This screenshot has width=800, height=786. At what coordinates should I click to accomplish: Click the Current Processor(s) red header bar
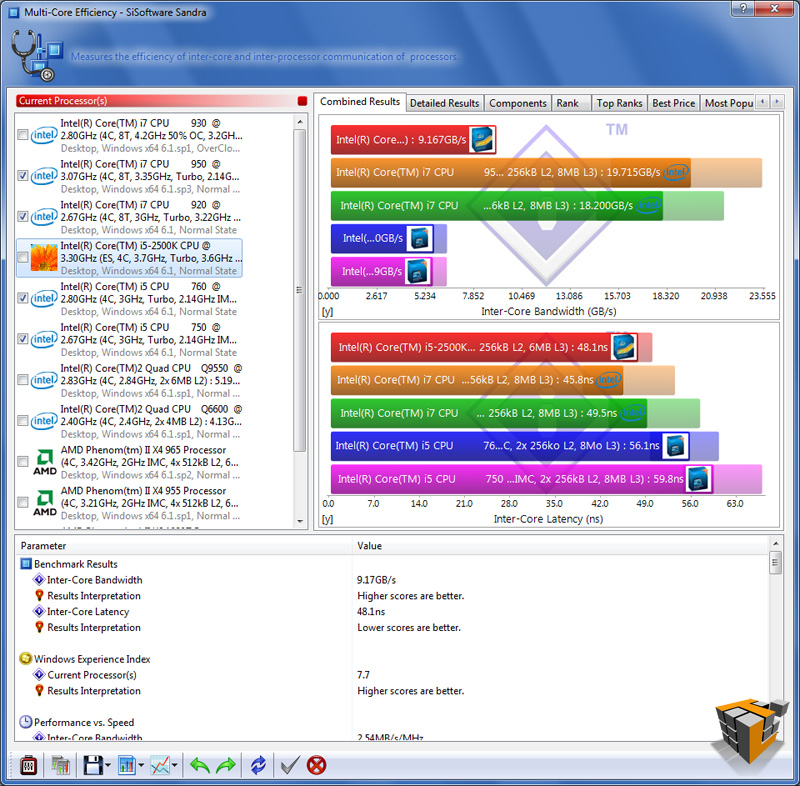[156, 101]
